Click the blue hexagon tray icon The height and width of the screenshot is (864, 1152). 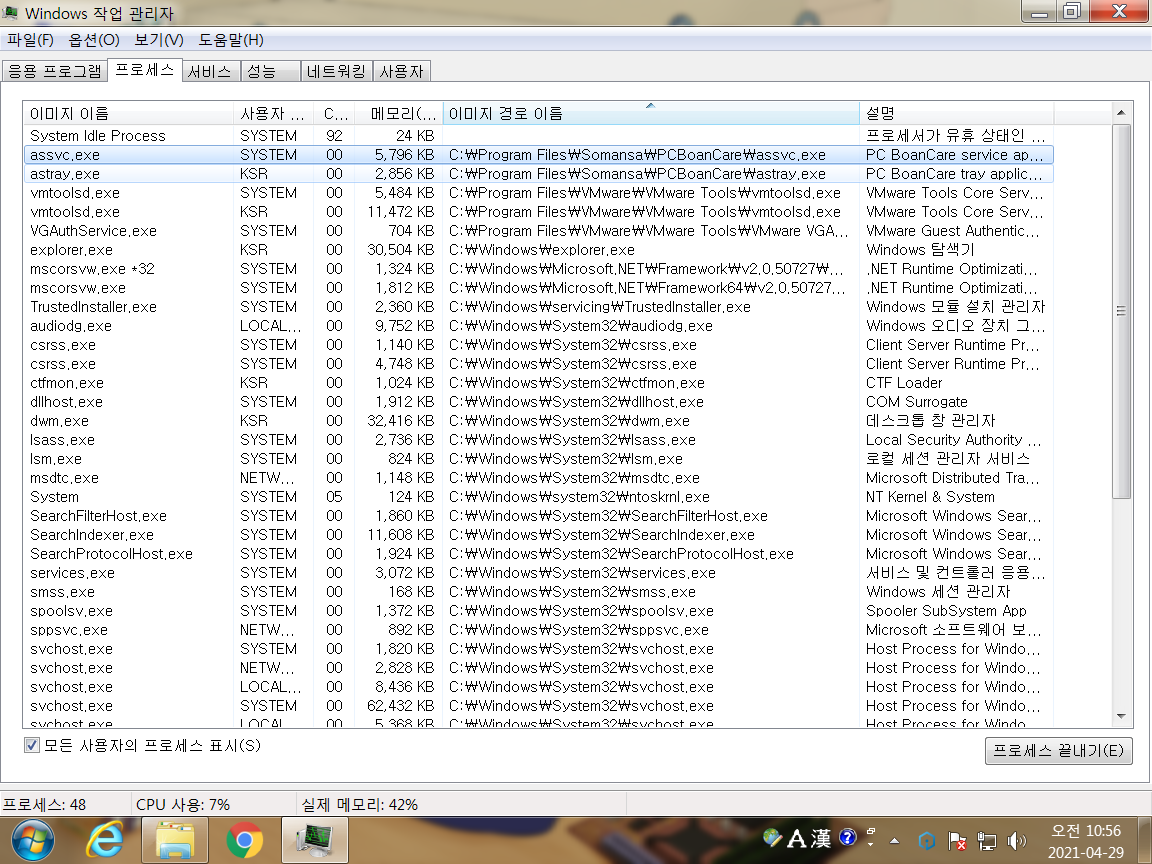(927, 840)
